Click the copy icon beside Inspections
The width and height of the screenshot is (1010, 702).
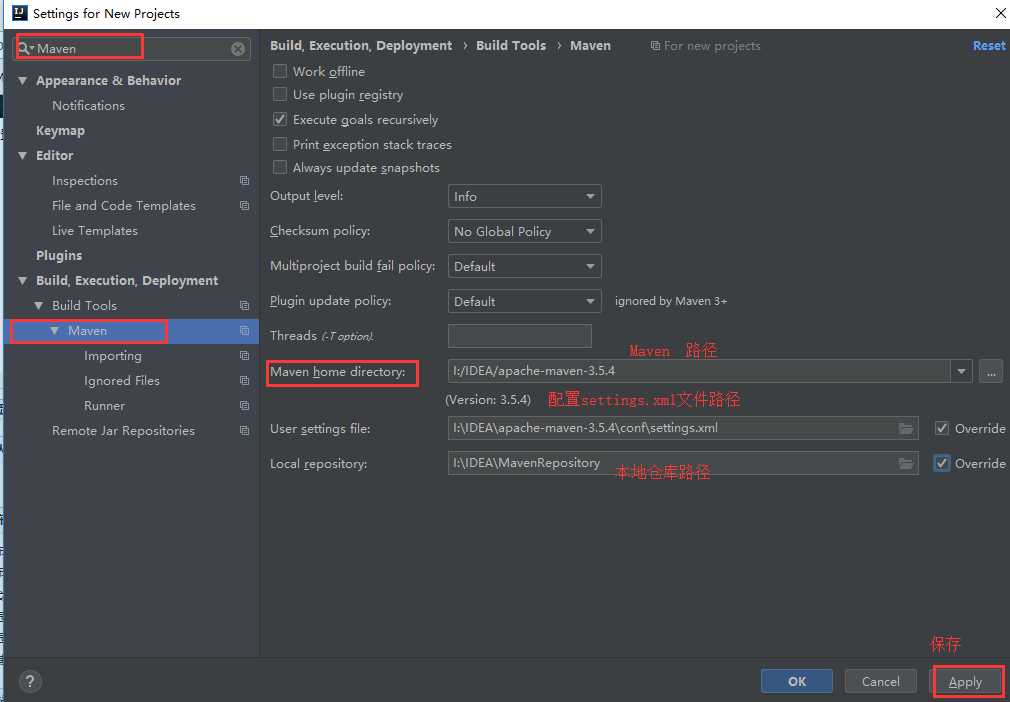[244, 181]
